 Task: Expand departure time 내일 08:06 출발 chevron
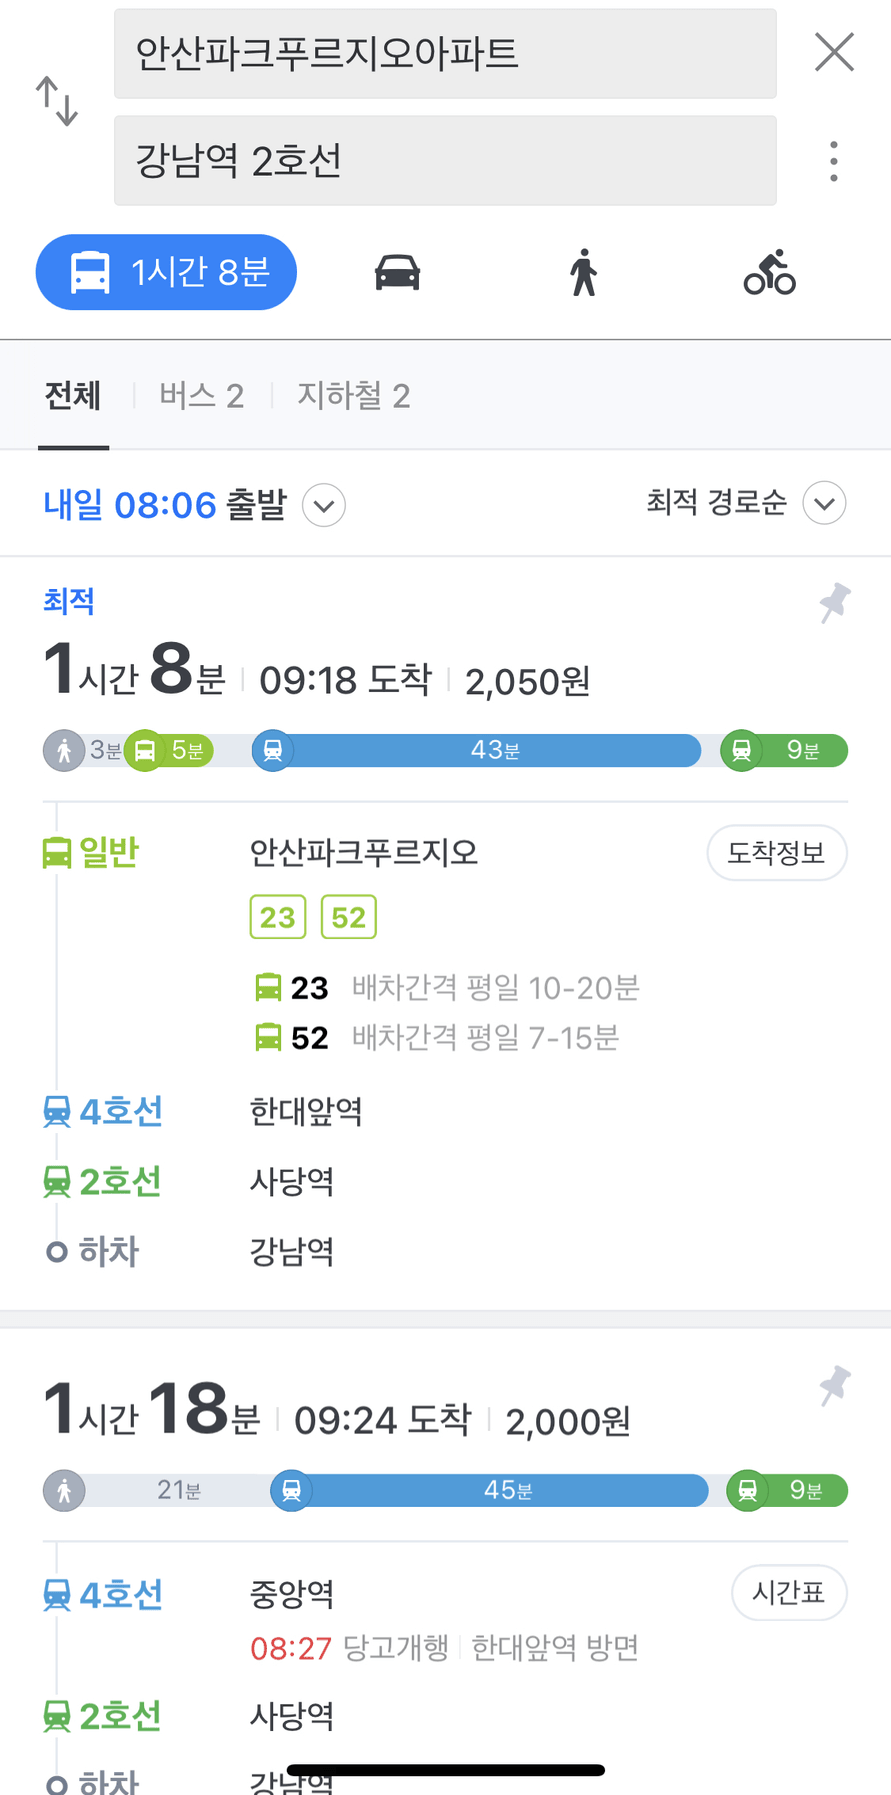(x=324, y=505)
